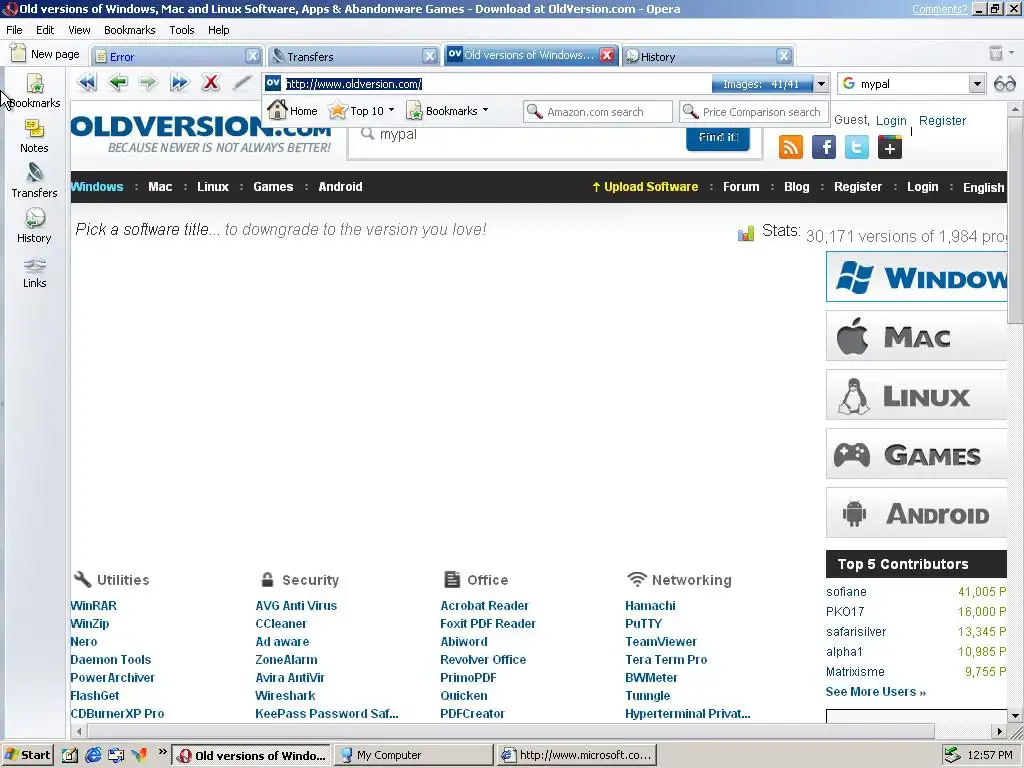Open the TeamViewer link
This screenshot has width=1024, height=768.
661,641
